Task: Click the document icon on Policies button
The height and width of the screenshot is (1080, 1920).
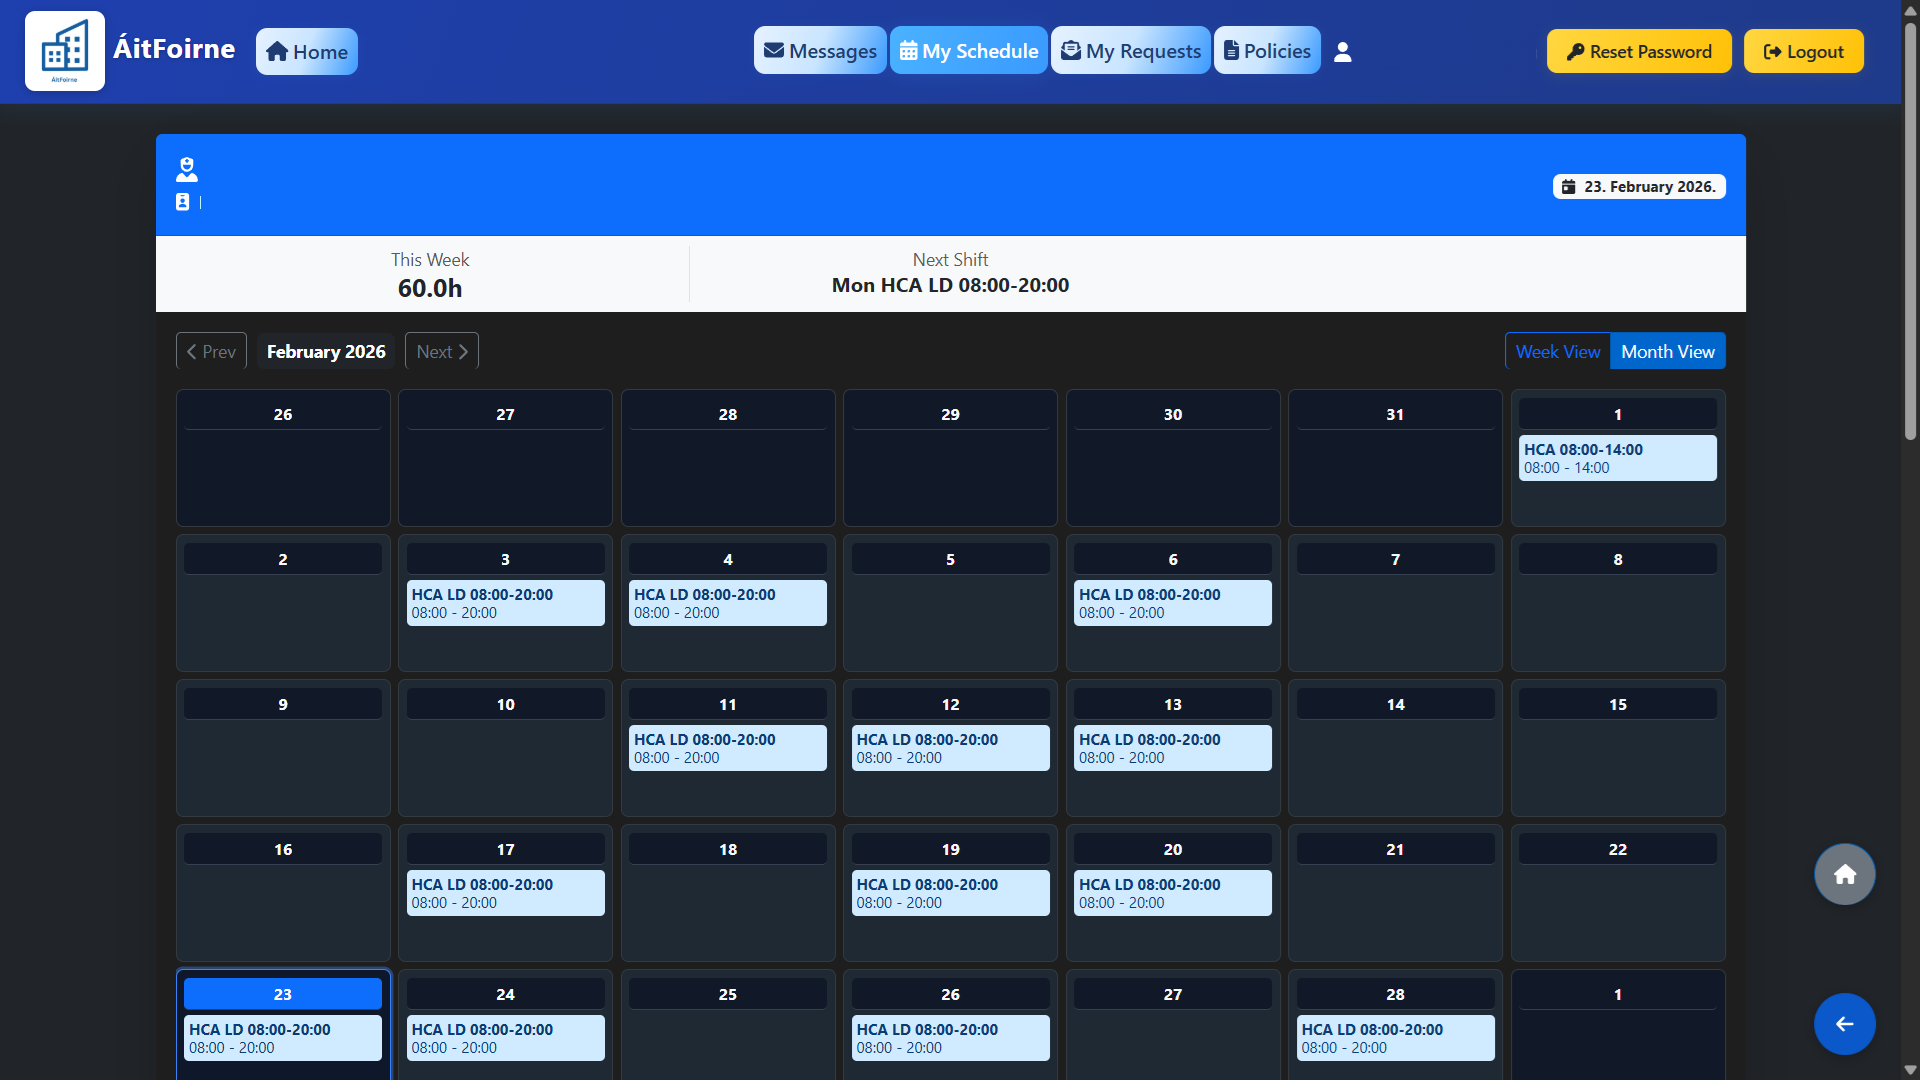Action: pos(1229,50)
